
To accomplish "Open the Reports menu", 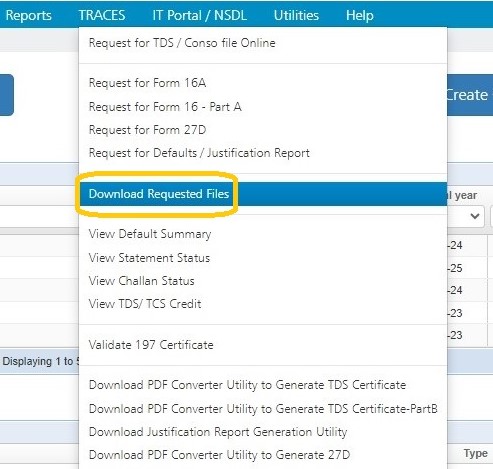I will [x=29, y=15].
